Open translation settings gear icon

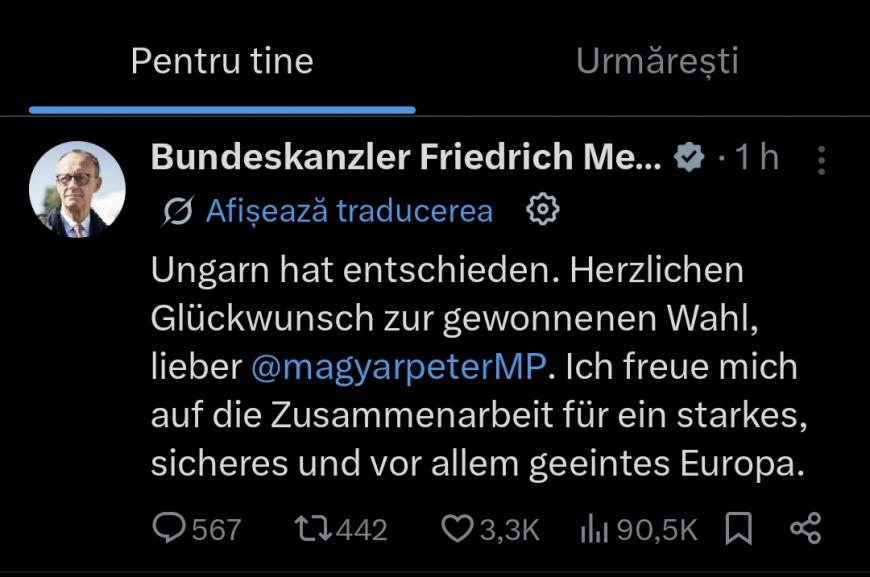[542, 210]
